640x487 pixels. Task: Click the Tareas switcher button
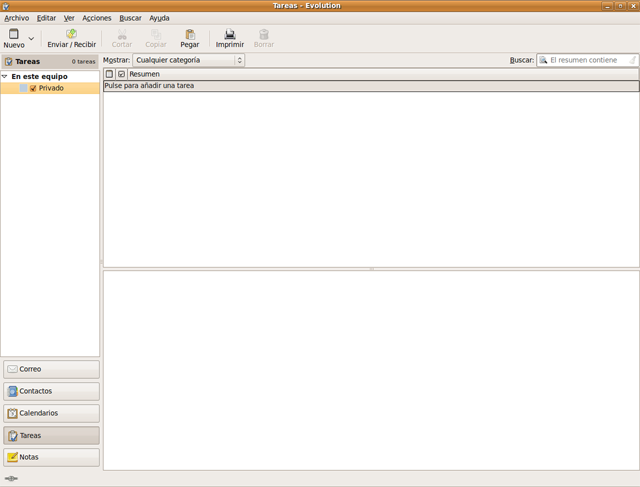[51, 435]
